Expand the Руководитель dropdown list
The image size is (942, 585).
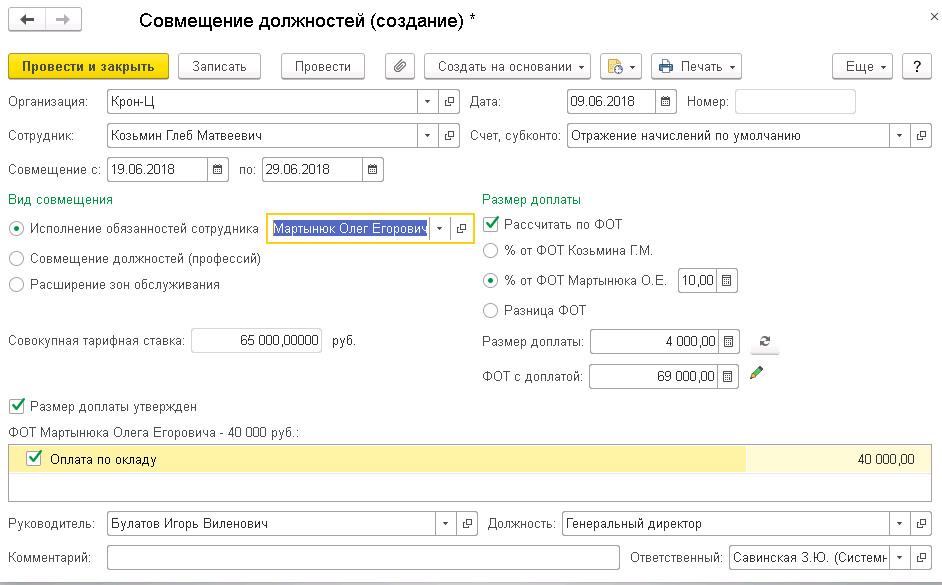pyautogui.click(x=445, y=524)
